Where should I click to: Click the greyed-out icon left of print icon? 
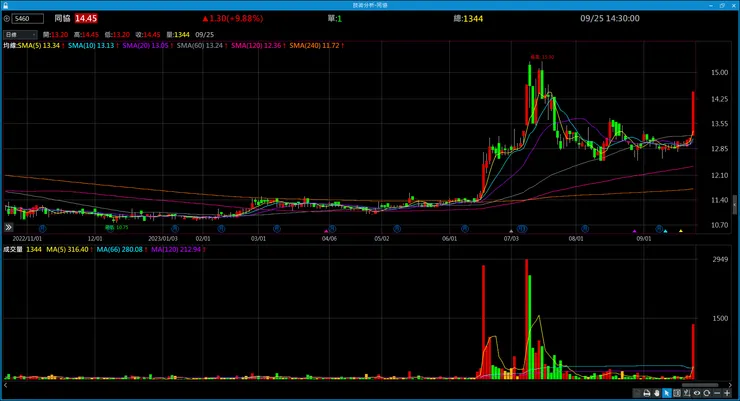[x=637, y=393]
